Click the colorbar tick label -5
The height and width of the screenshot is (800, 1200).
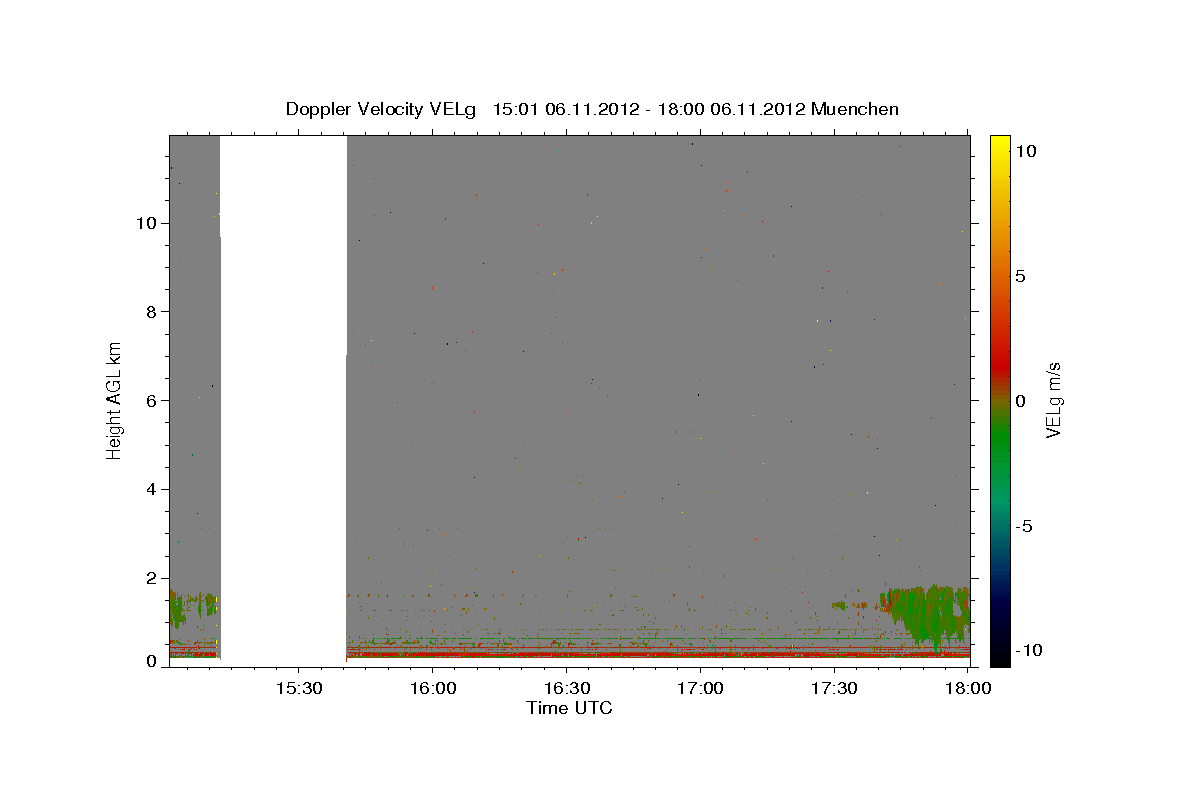[x=1024, y=526]
